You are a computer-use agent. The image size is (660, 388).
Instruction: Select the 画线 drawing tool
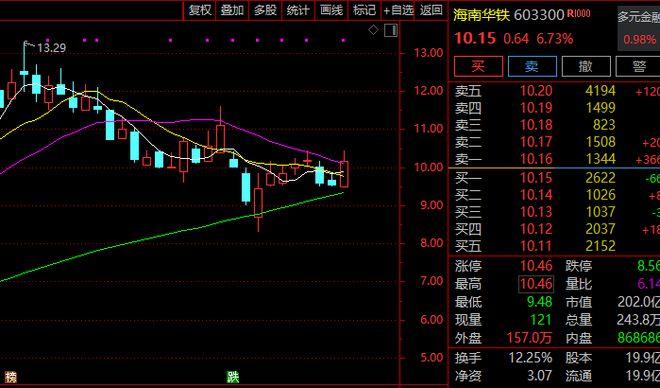[331, 10]
